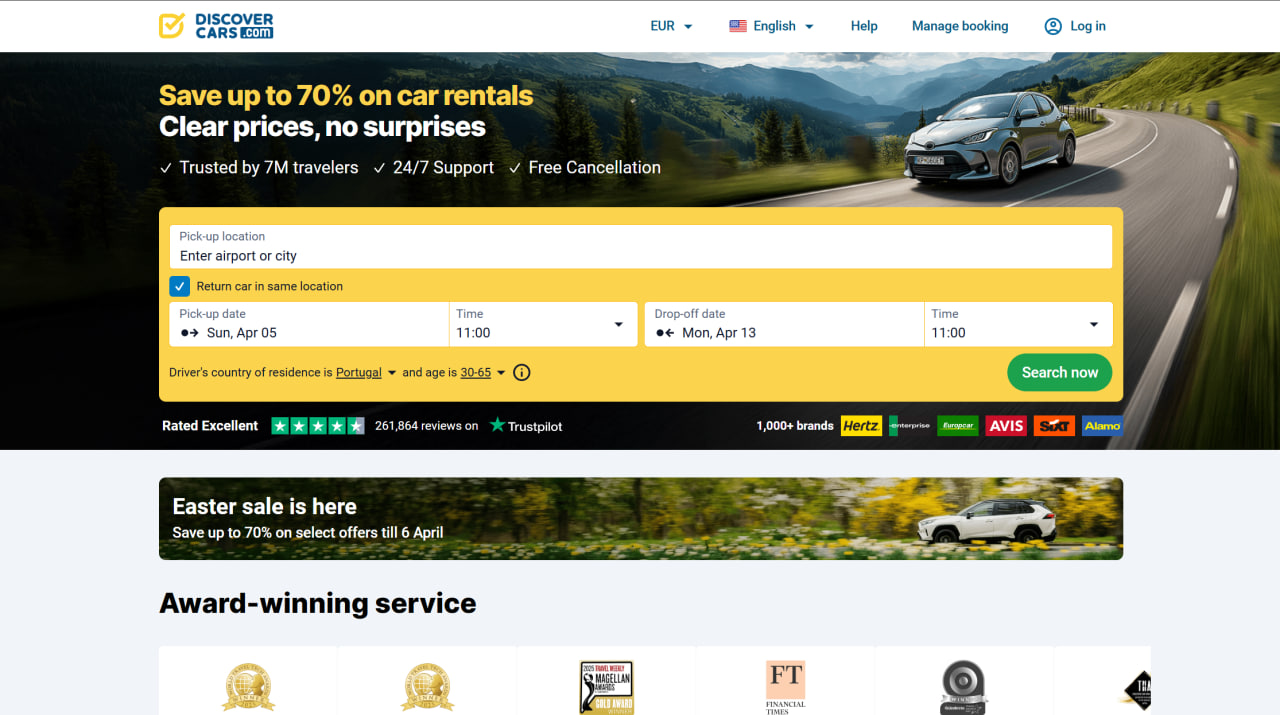Open the EUR currency dropdown
Viewport: 1280px width, 715px height.
[671, 26]
